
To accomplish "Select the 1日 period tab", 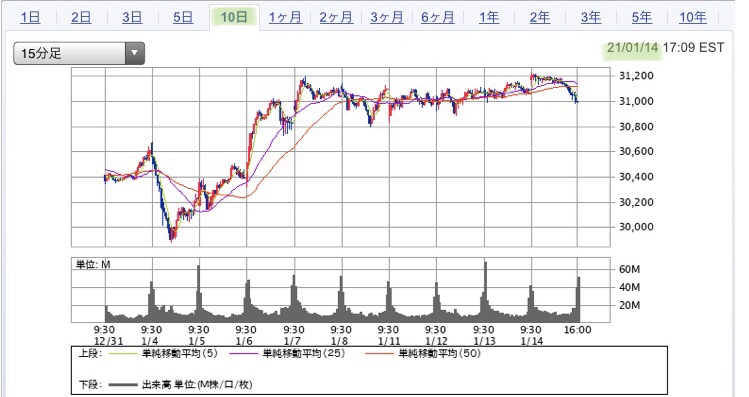I will 30,18.
